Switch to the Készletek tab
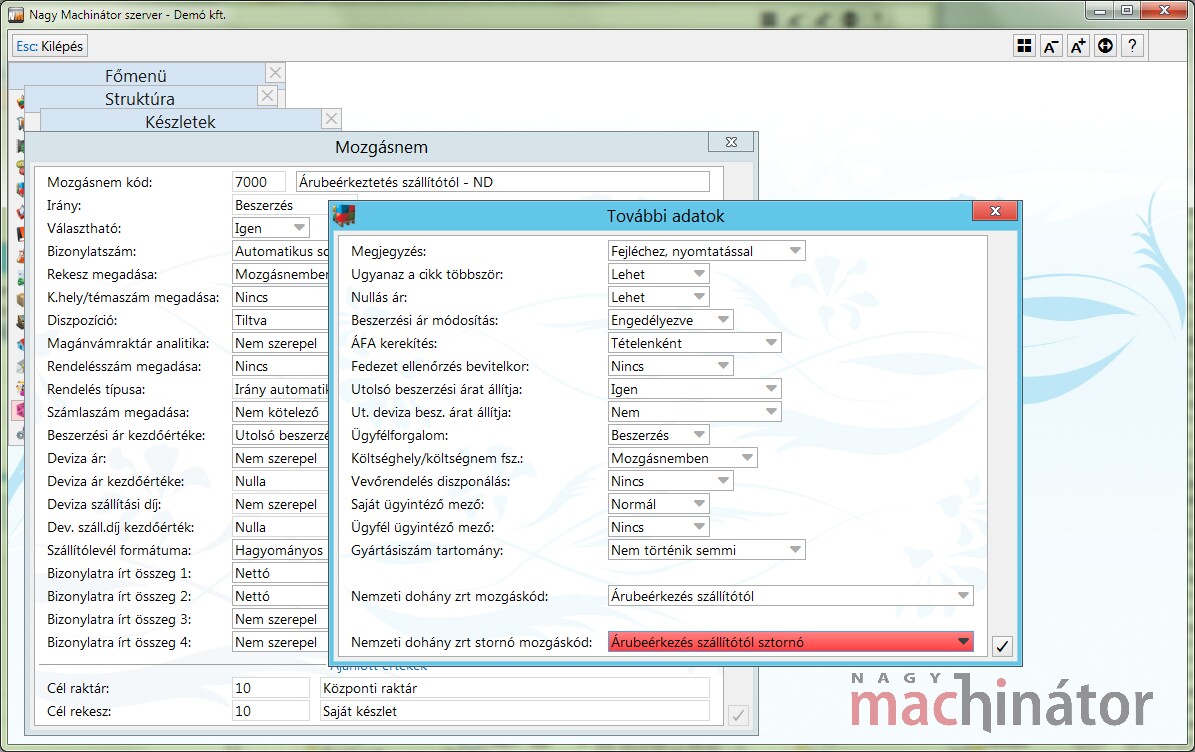1195x752 pixels. coord(181,121)
